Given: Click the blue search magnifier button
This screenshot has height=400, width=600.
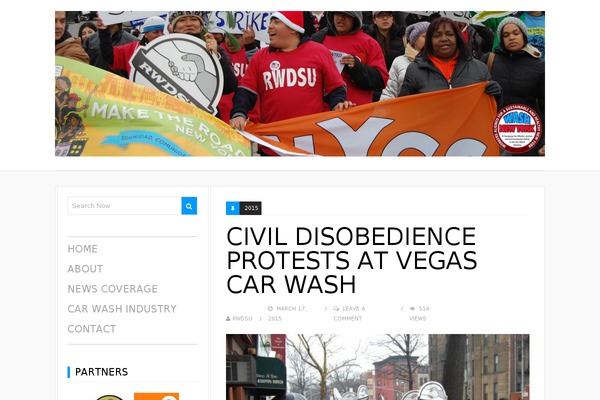Looking at the screenshot, I should pyautogui.click(x=189, y=206).
